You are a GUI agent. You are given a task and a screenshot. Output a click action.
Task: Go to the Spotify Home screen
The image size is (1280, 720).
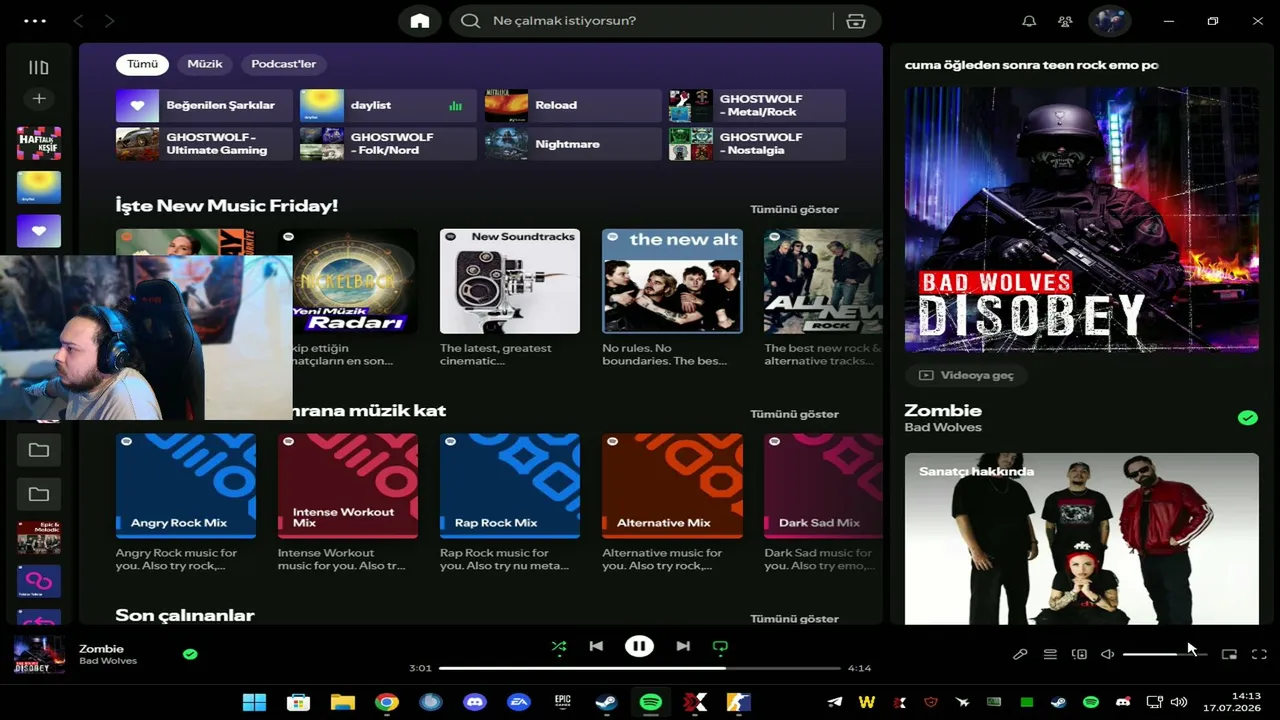420,21
